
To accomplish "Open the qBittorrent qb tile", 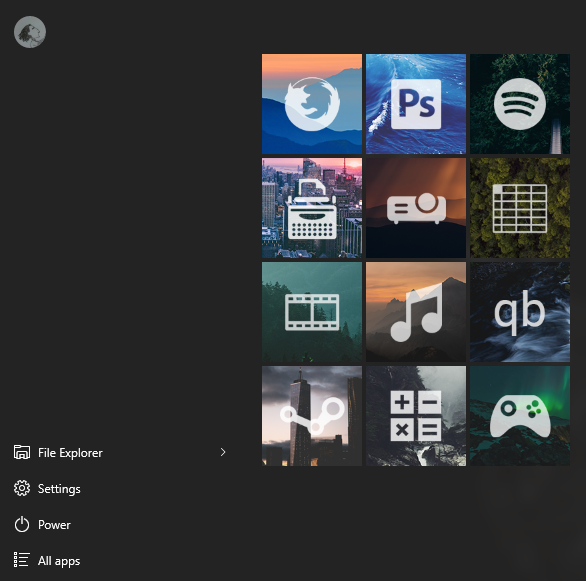I will pos(520,312).
